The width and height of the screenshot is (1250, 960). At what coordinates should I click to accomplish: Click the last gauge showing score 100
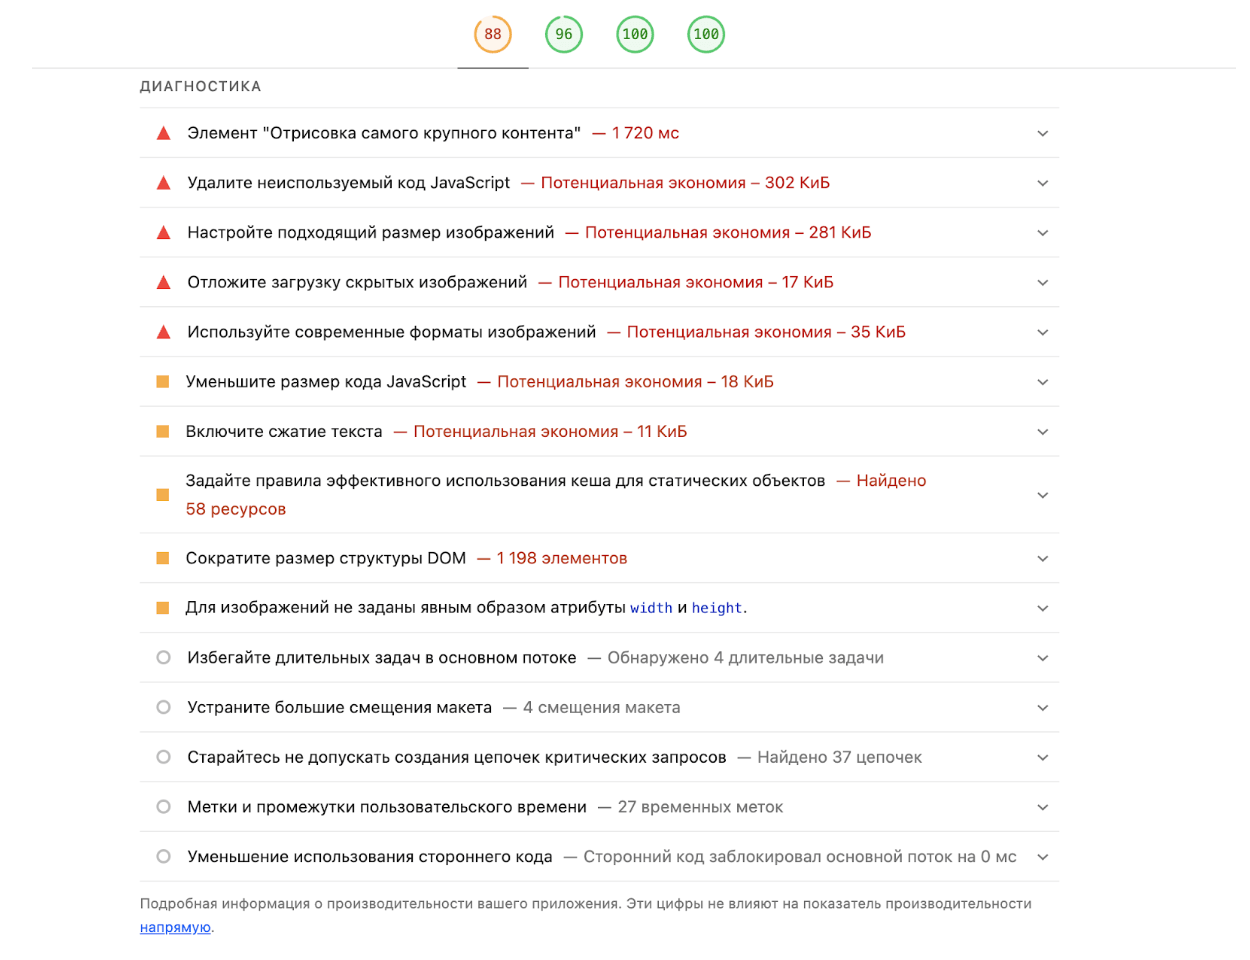(x=706, y=34)
